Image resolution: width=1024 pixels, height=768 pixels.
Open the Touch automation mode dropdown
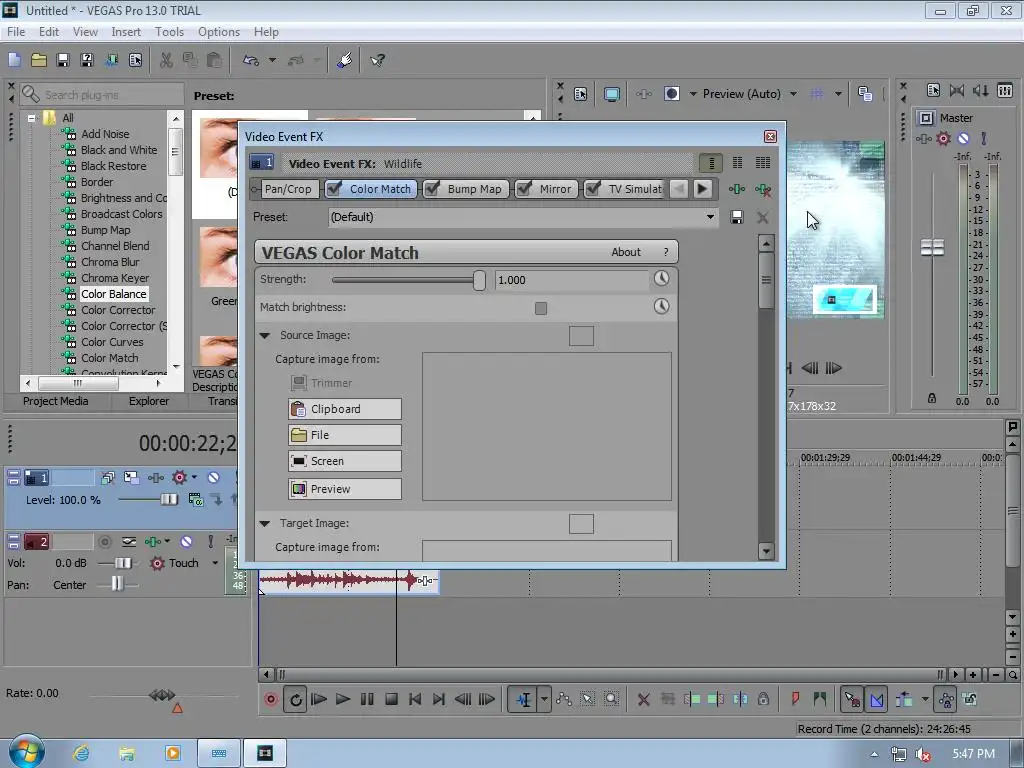click(215, 562)
